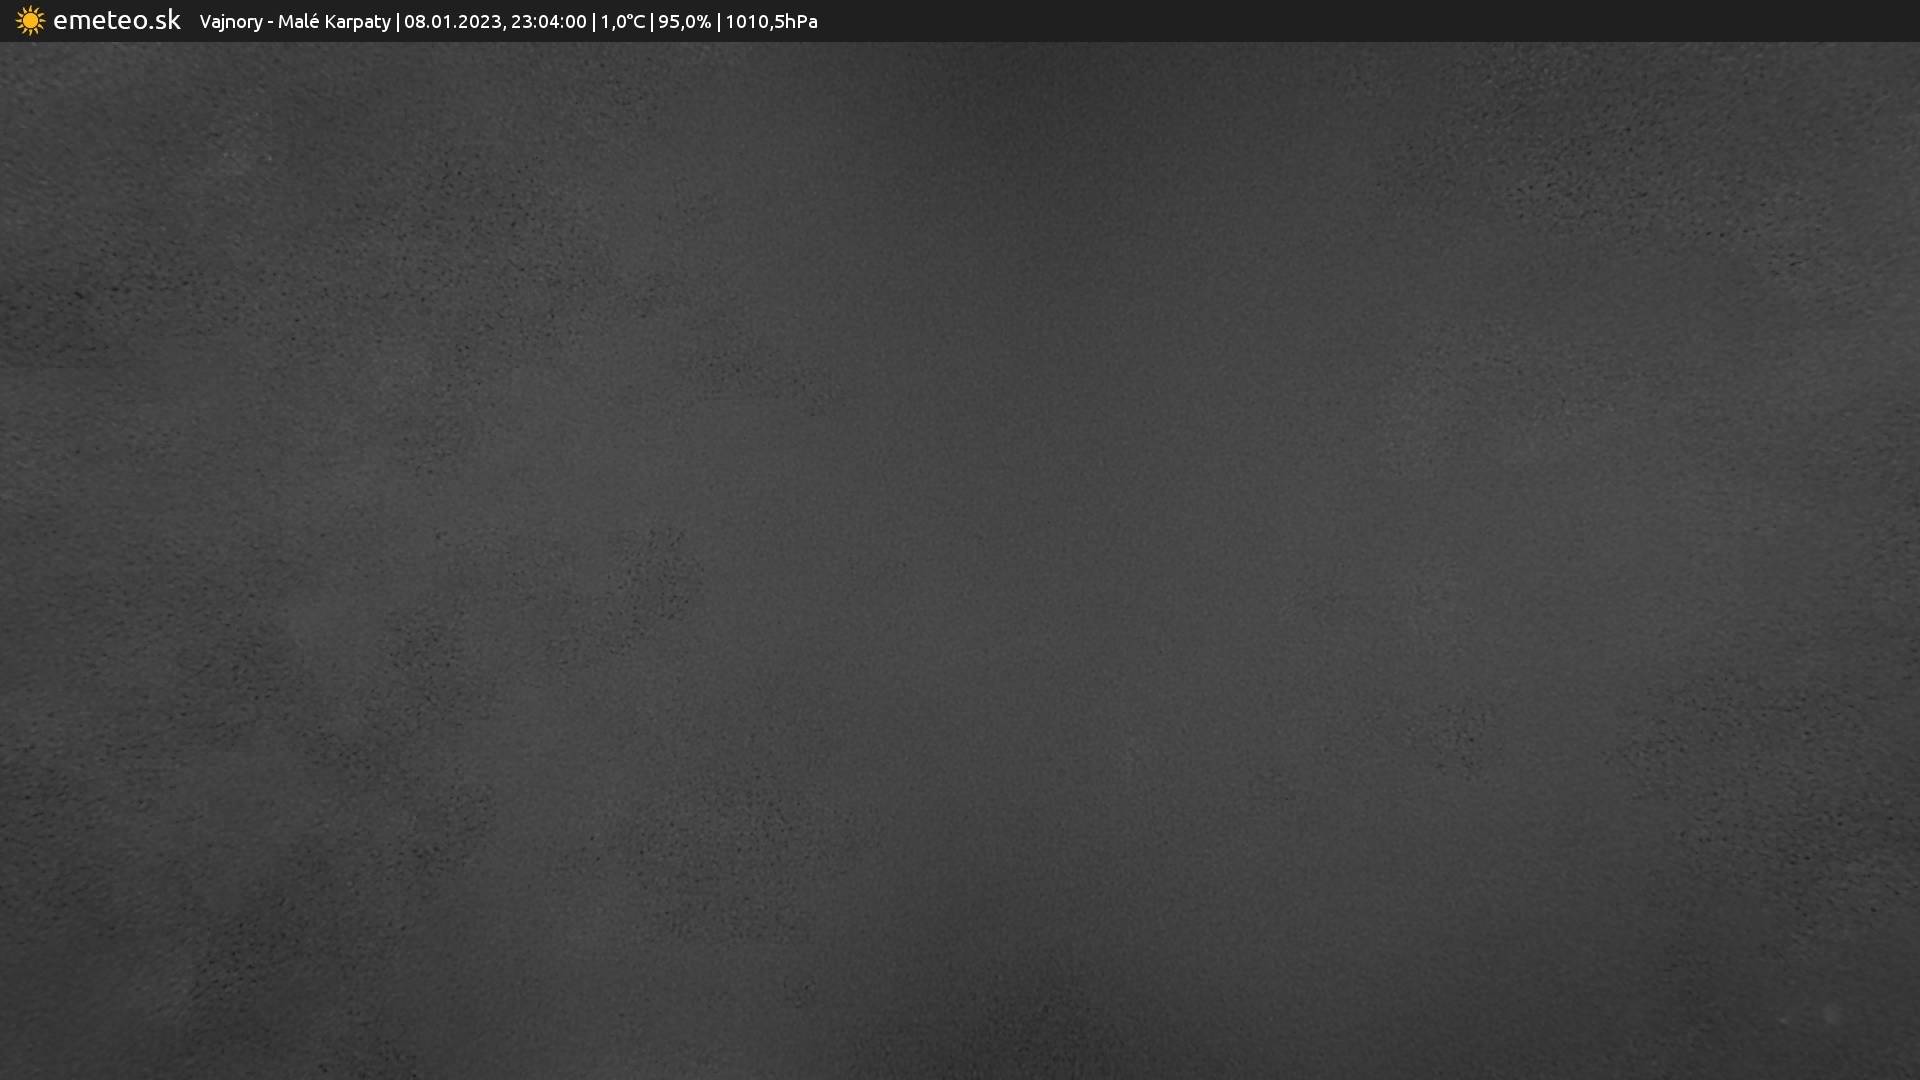Click the humidity value 95,0%
Viewport: 1920px width, 1080px height.
coord(684,22)
